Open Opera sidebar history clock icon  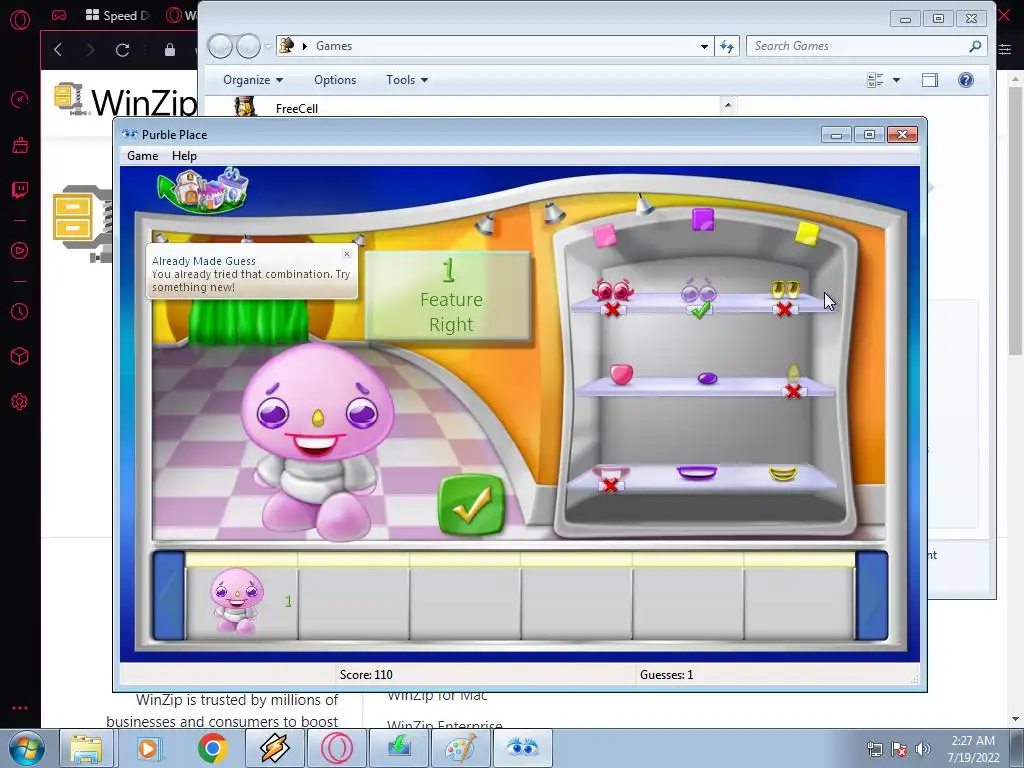pos(20,312)
